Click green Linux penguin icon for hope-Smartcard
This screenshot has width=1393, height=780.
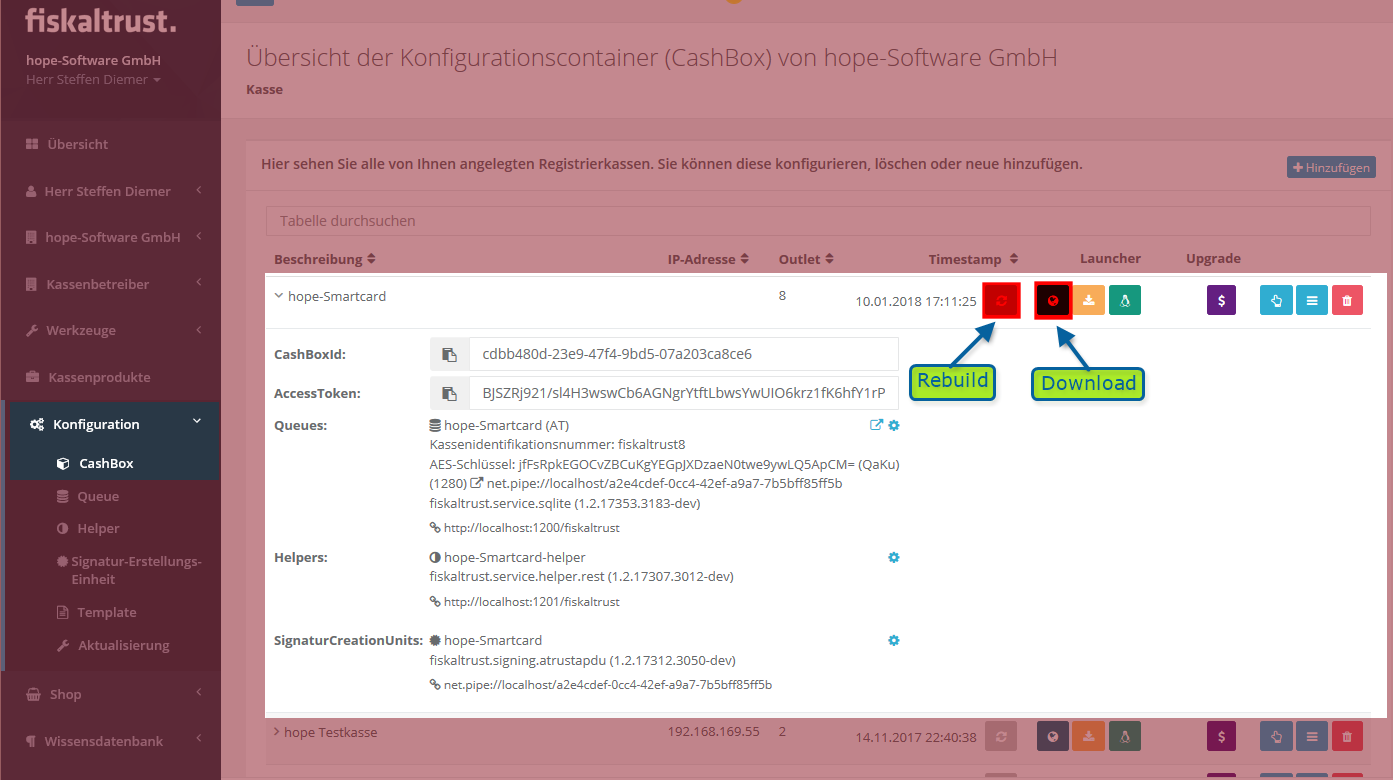click(1125, 300)
